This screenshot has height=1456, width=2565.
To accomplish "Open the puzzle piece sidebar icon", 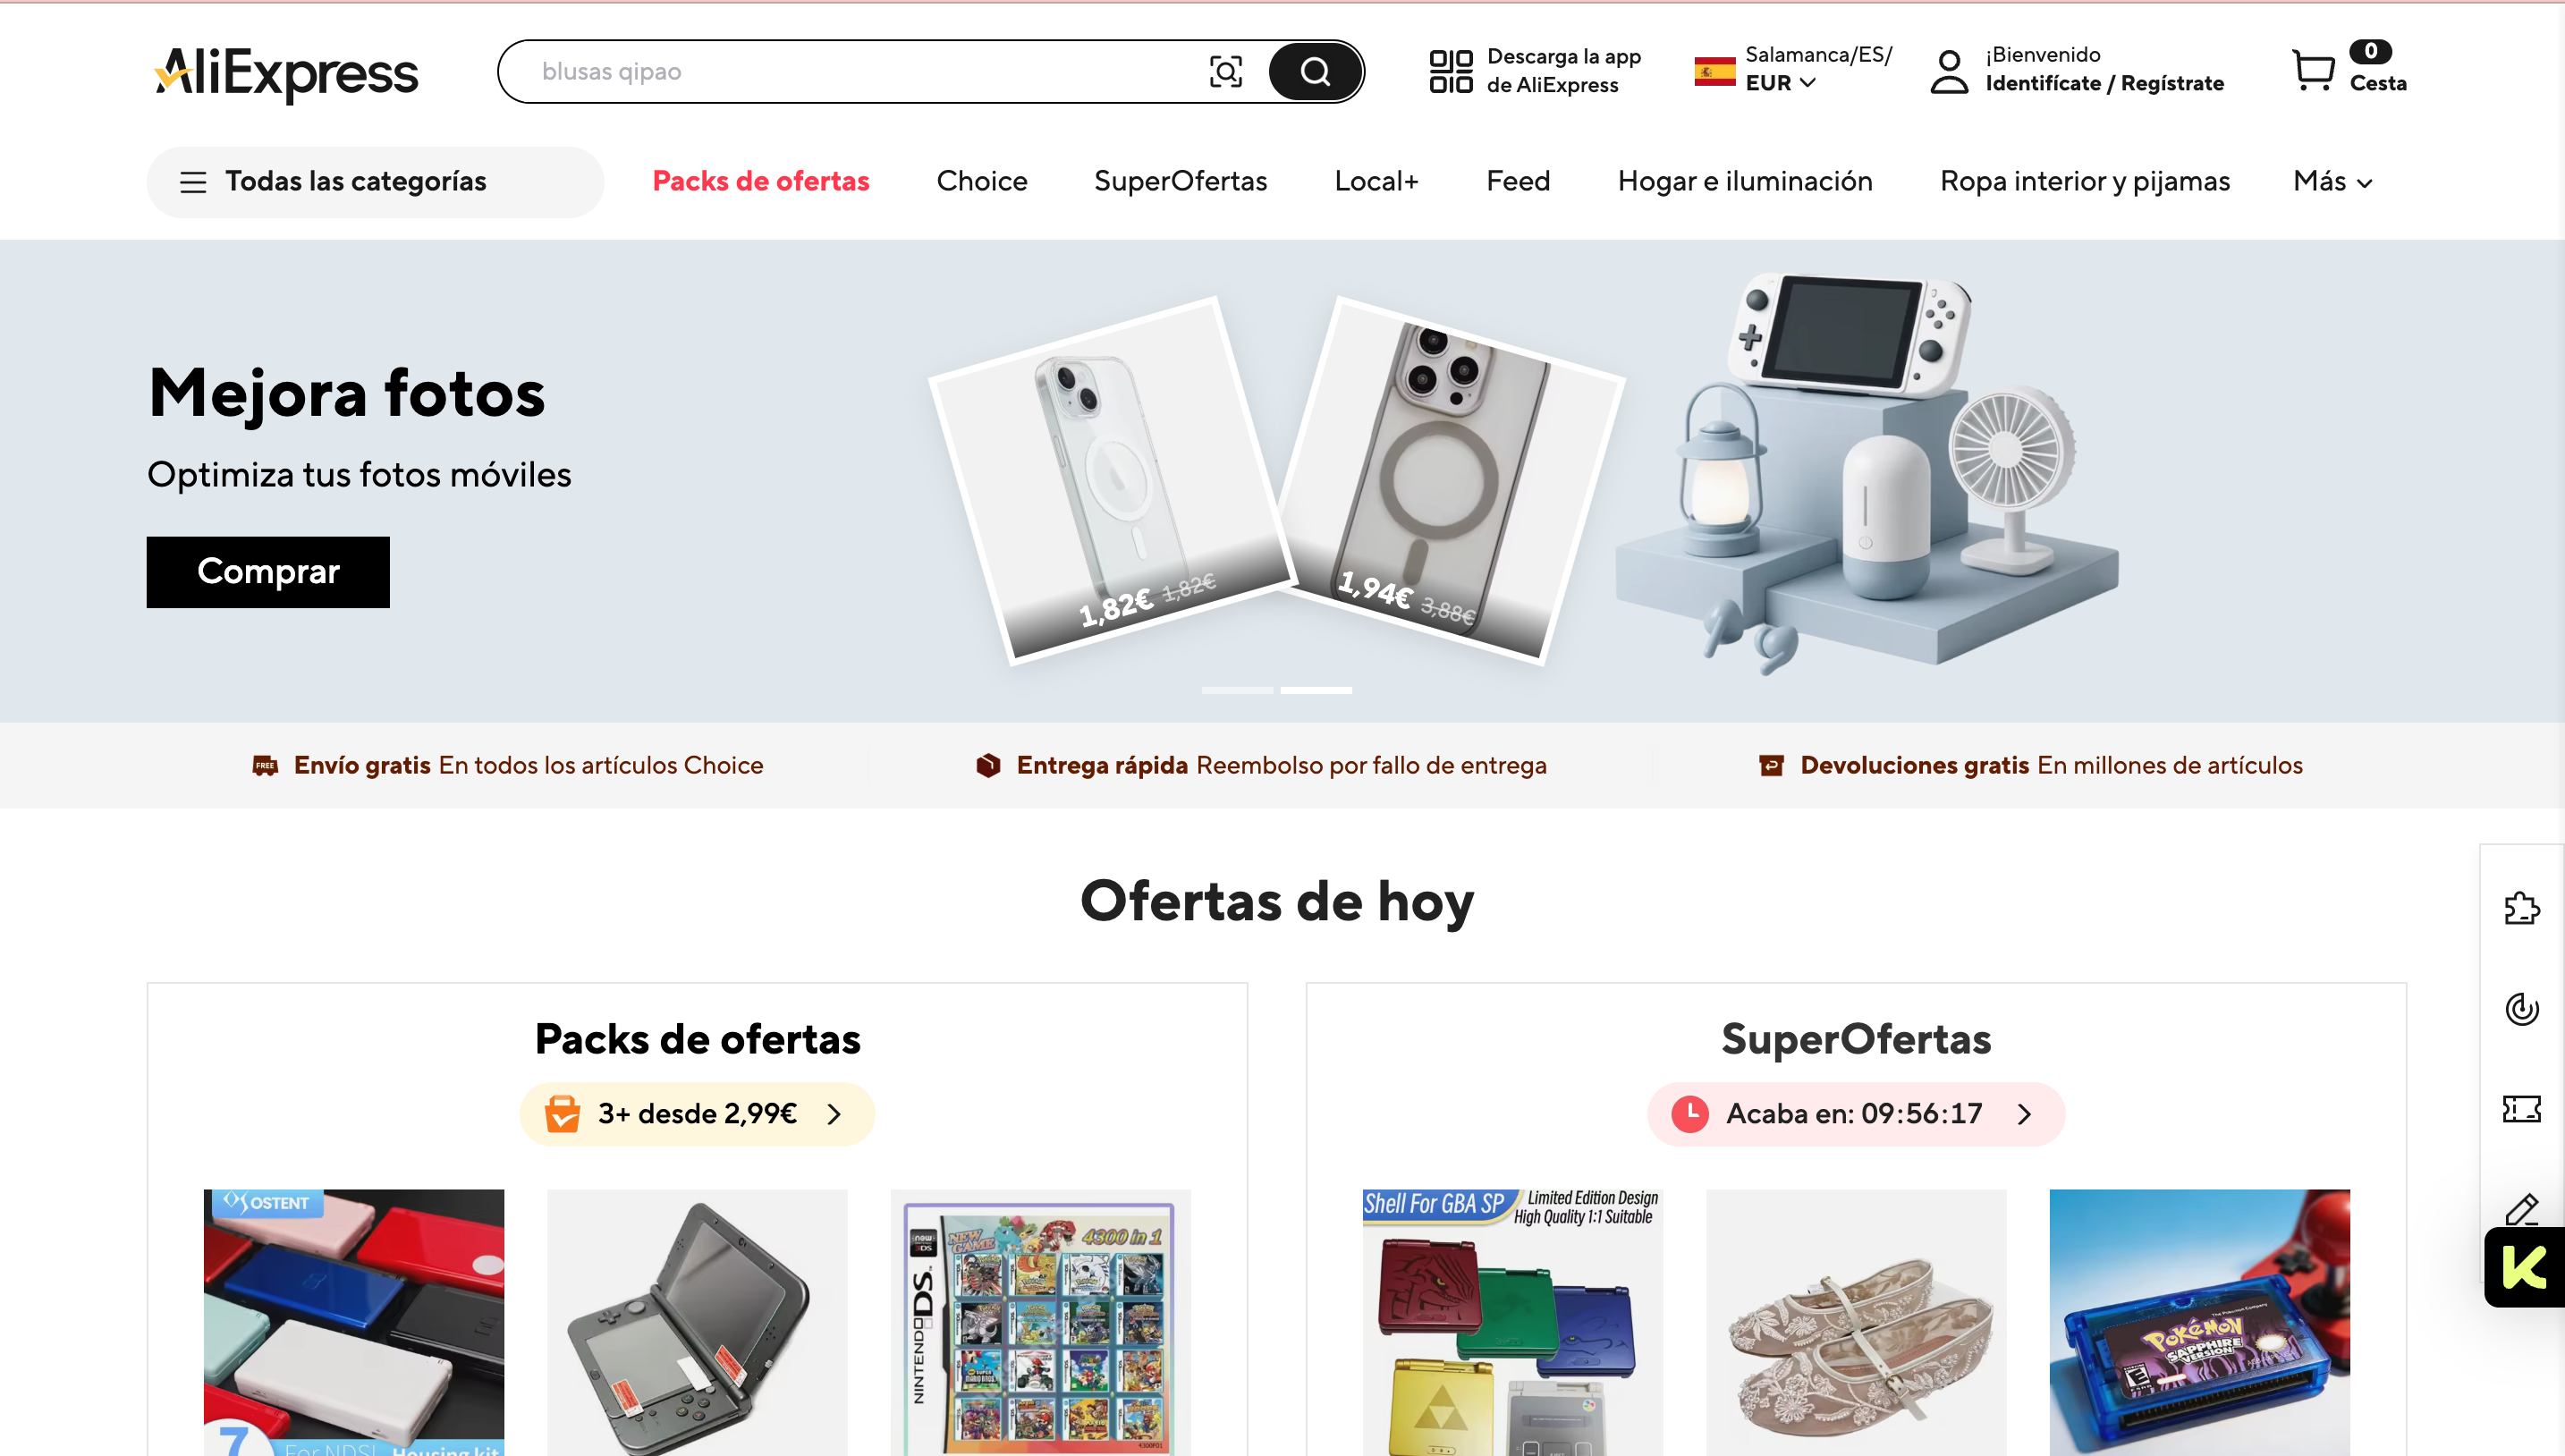I will [x=2521, y=907].
